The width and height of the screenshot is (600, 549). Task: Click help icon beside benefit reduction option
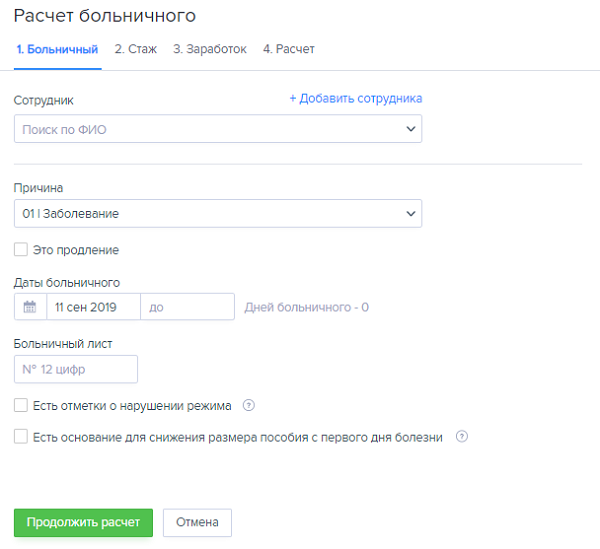pos(462,437)
